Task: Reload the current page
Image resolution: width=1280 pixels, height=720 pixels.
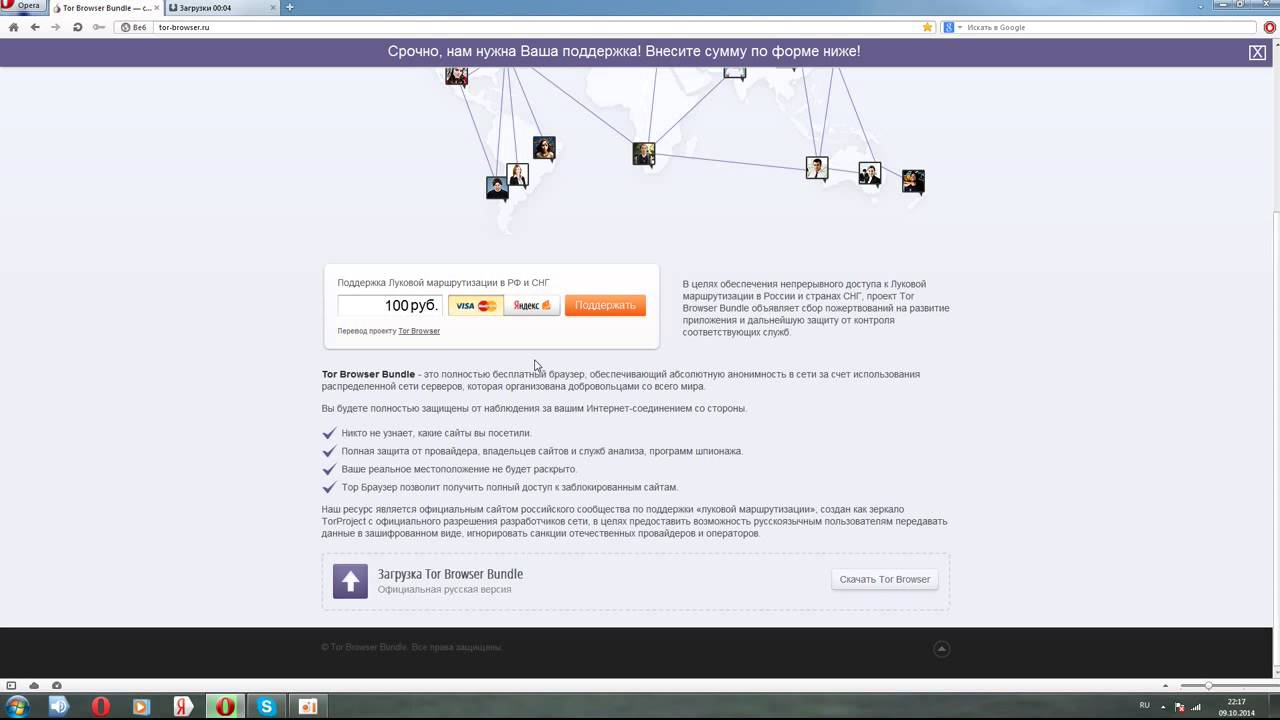Action: (x=77, y=27)
